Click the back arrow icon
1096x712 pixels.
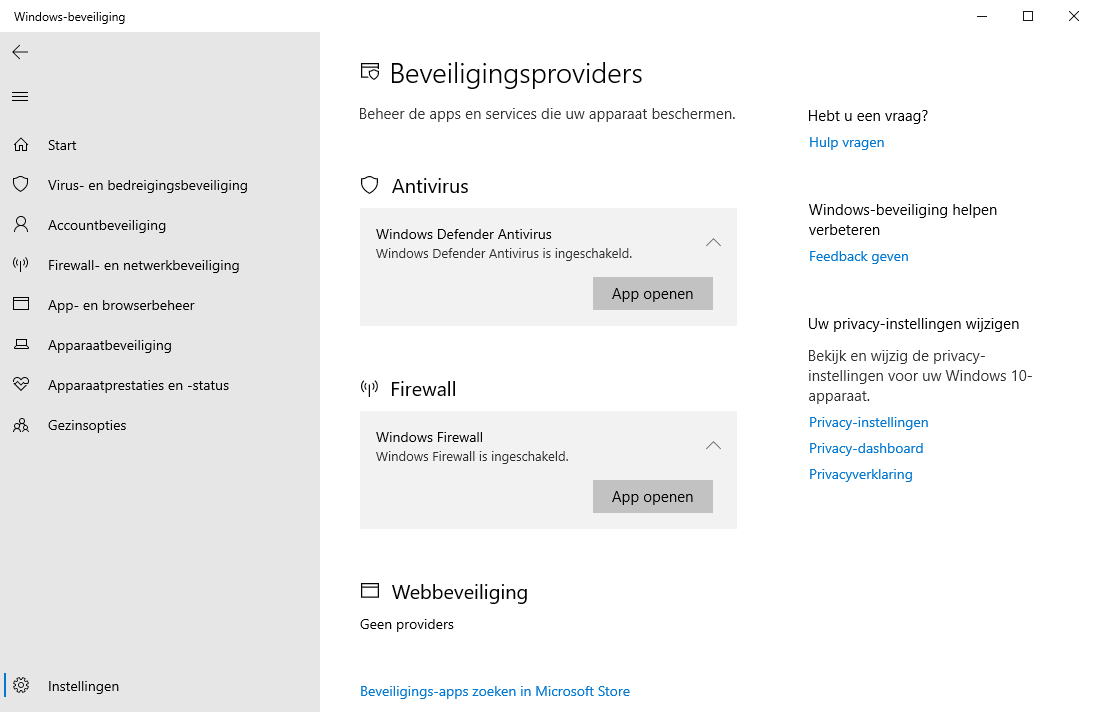[20, 52]
